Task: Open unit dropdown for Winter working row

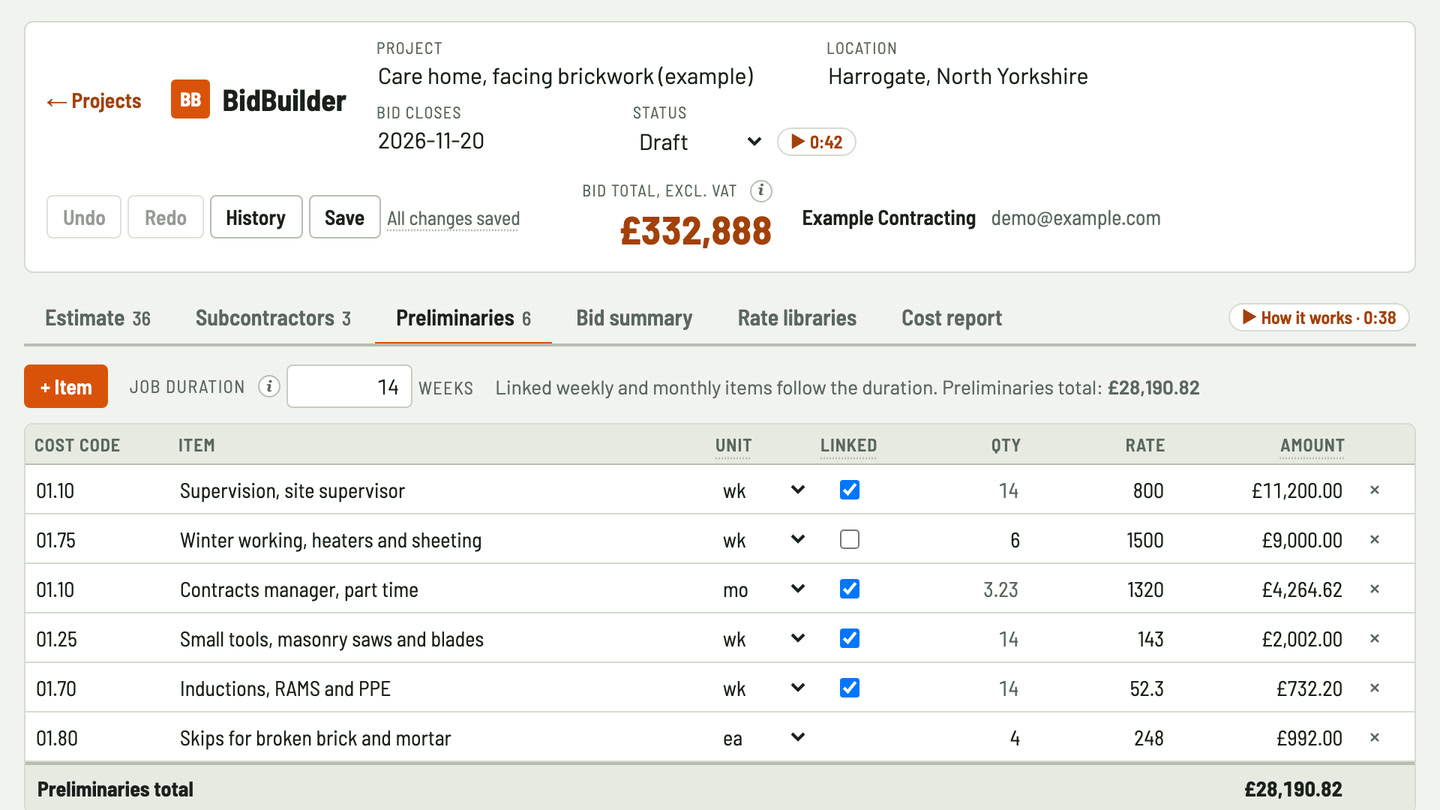Action: pyautogui.click(x=763, y=540)
